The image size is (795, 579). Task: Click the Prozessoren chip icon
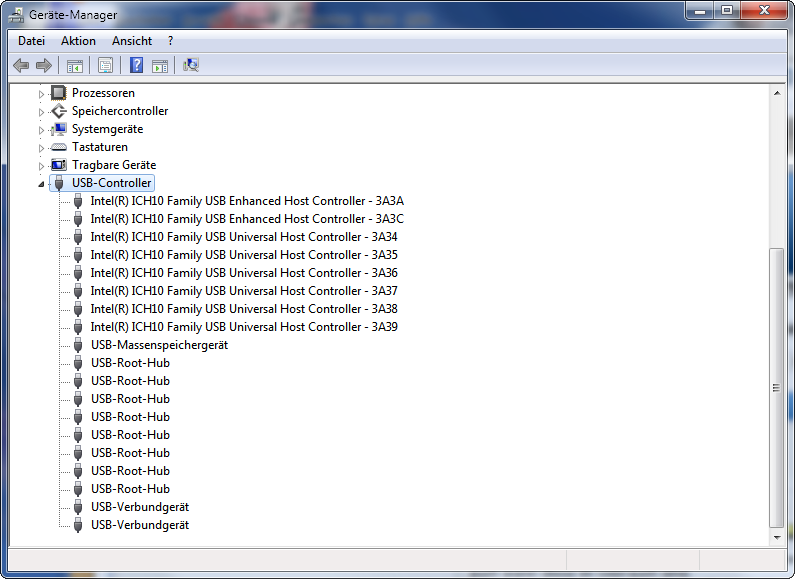point(59,93)
